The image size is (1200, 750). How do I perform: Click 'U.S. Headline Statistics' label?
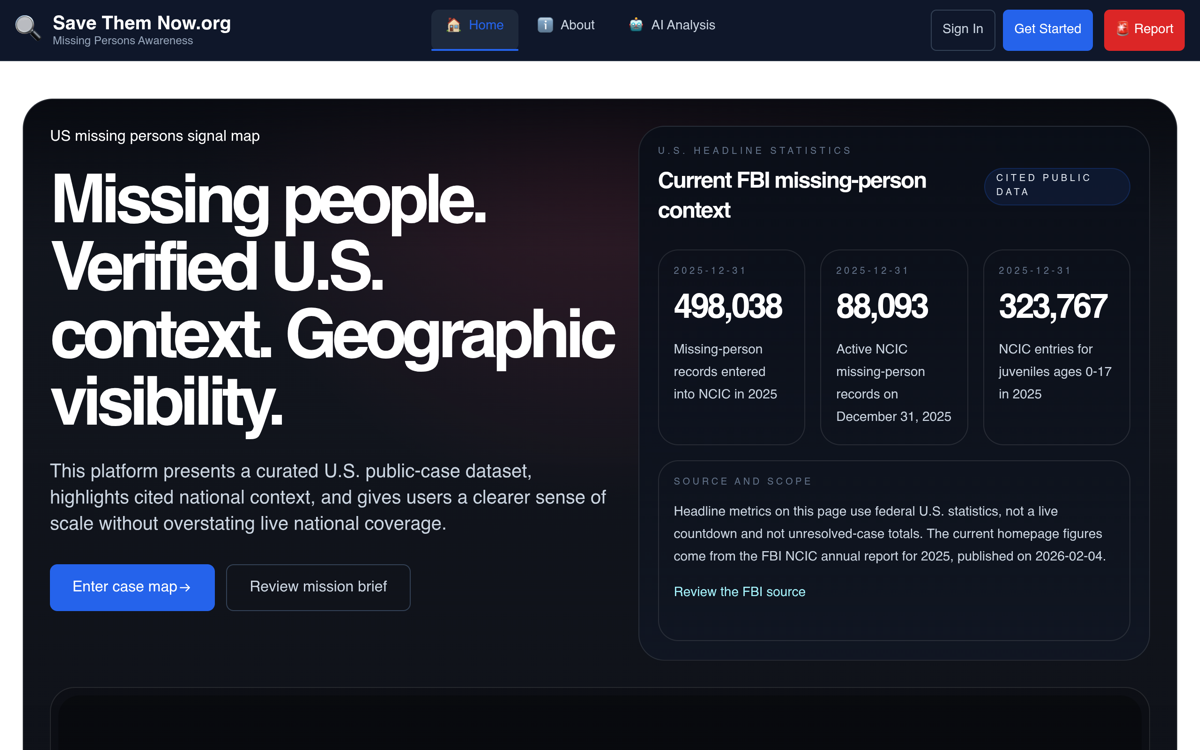click(755, 151)
